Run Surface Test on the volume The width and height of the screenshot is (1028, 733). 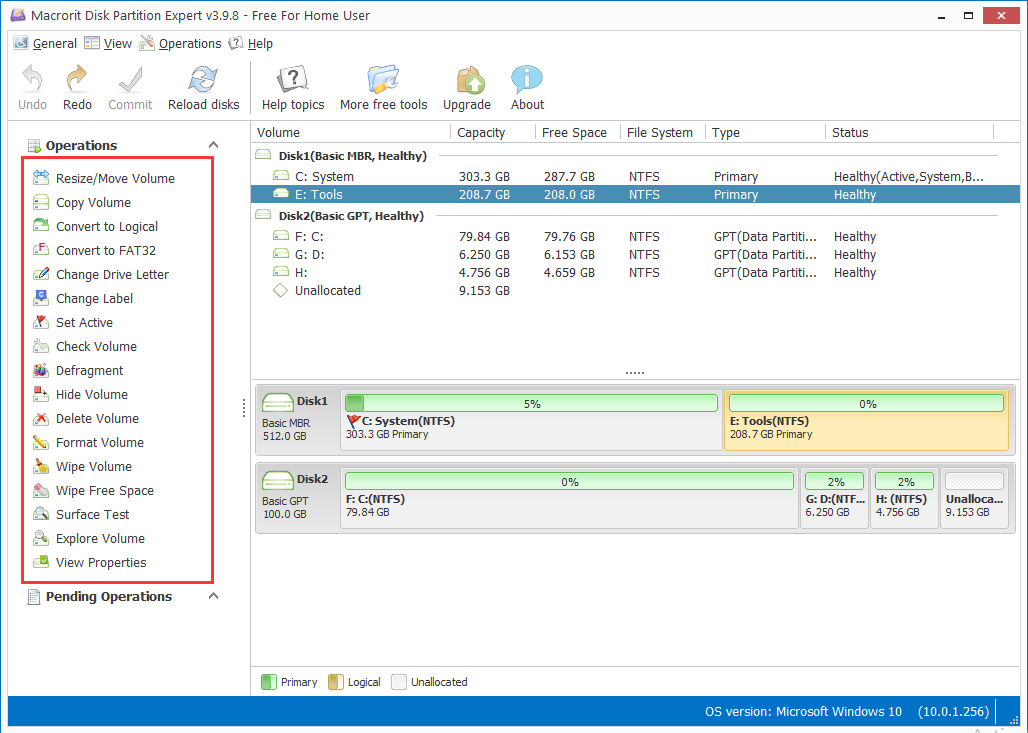click(92, 514)
